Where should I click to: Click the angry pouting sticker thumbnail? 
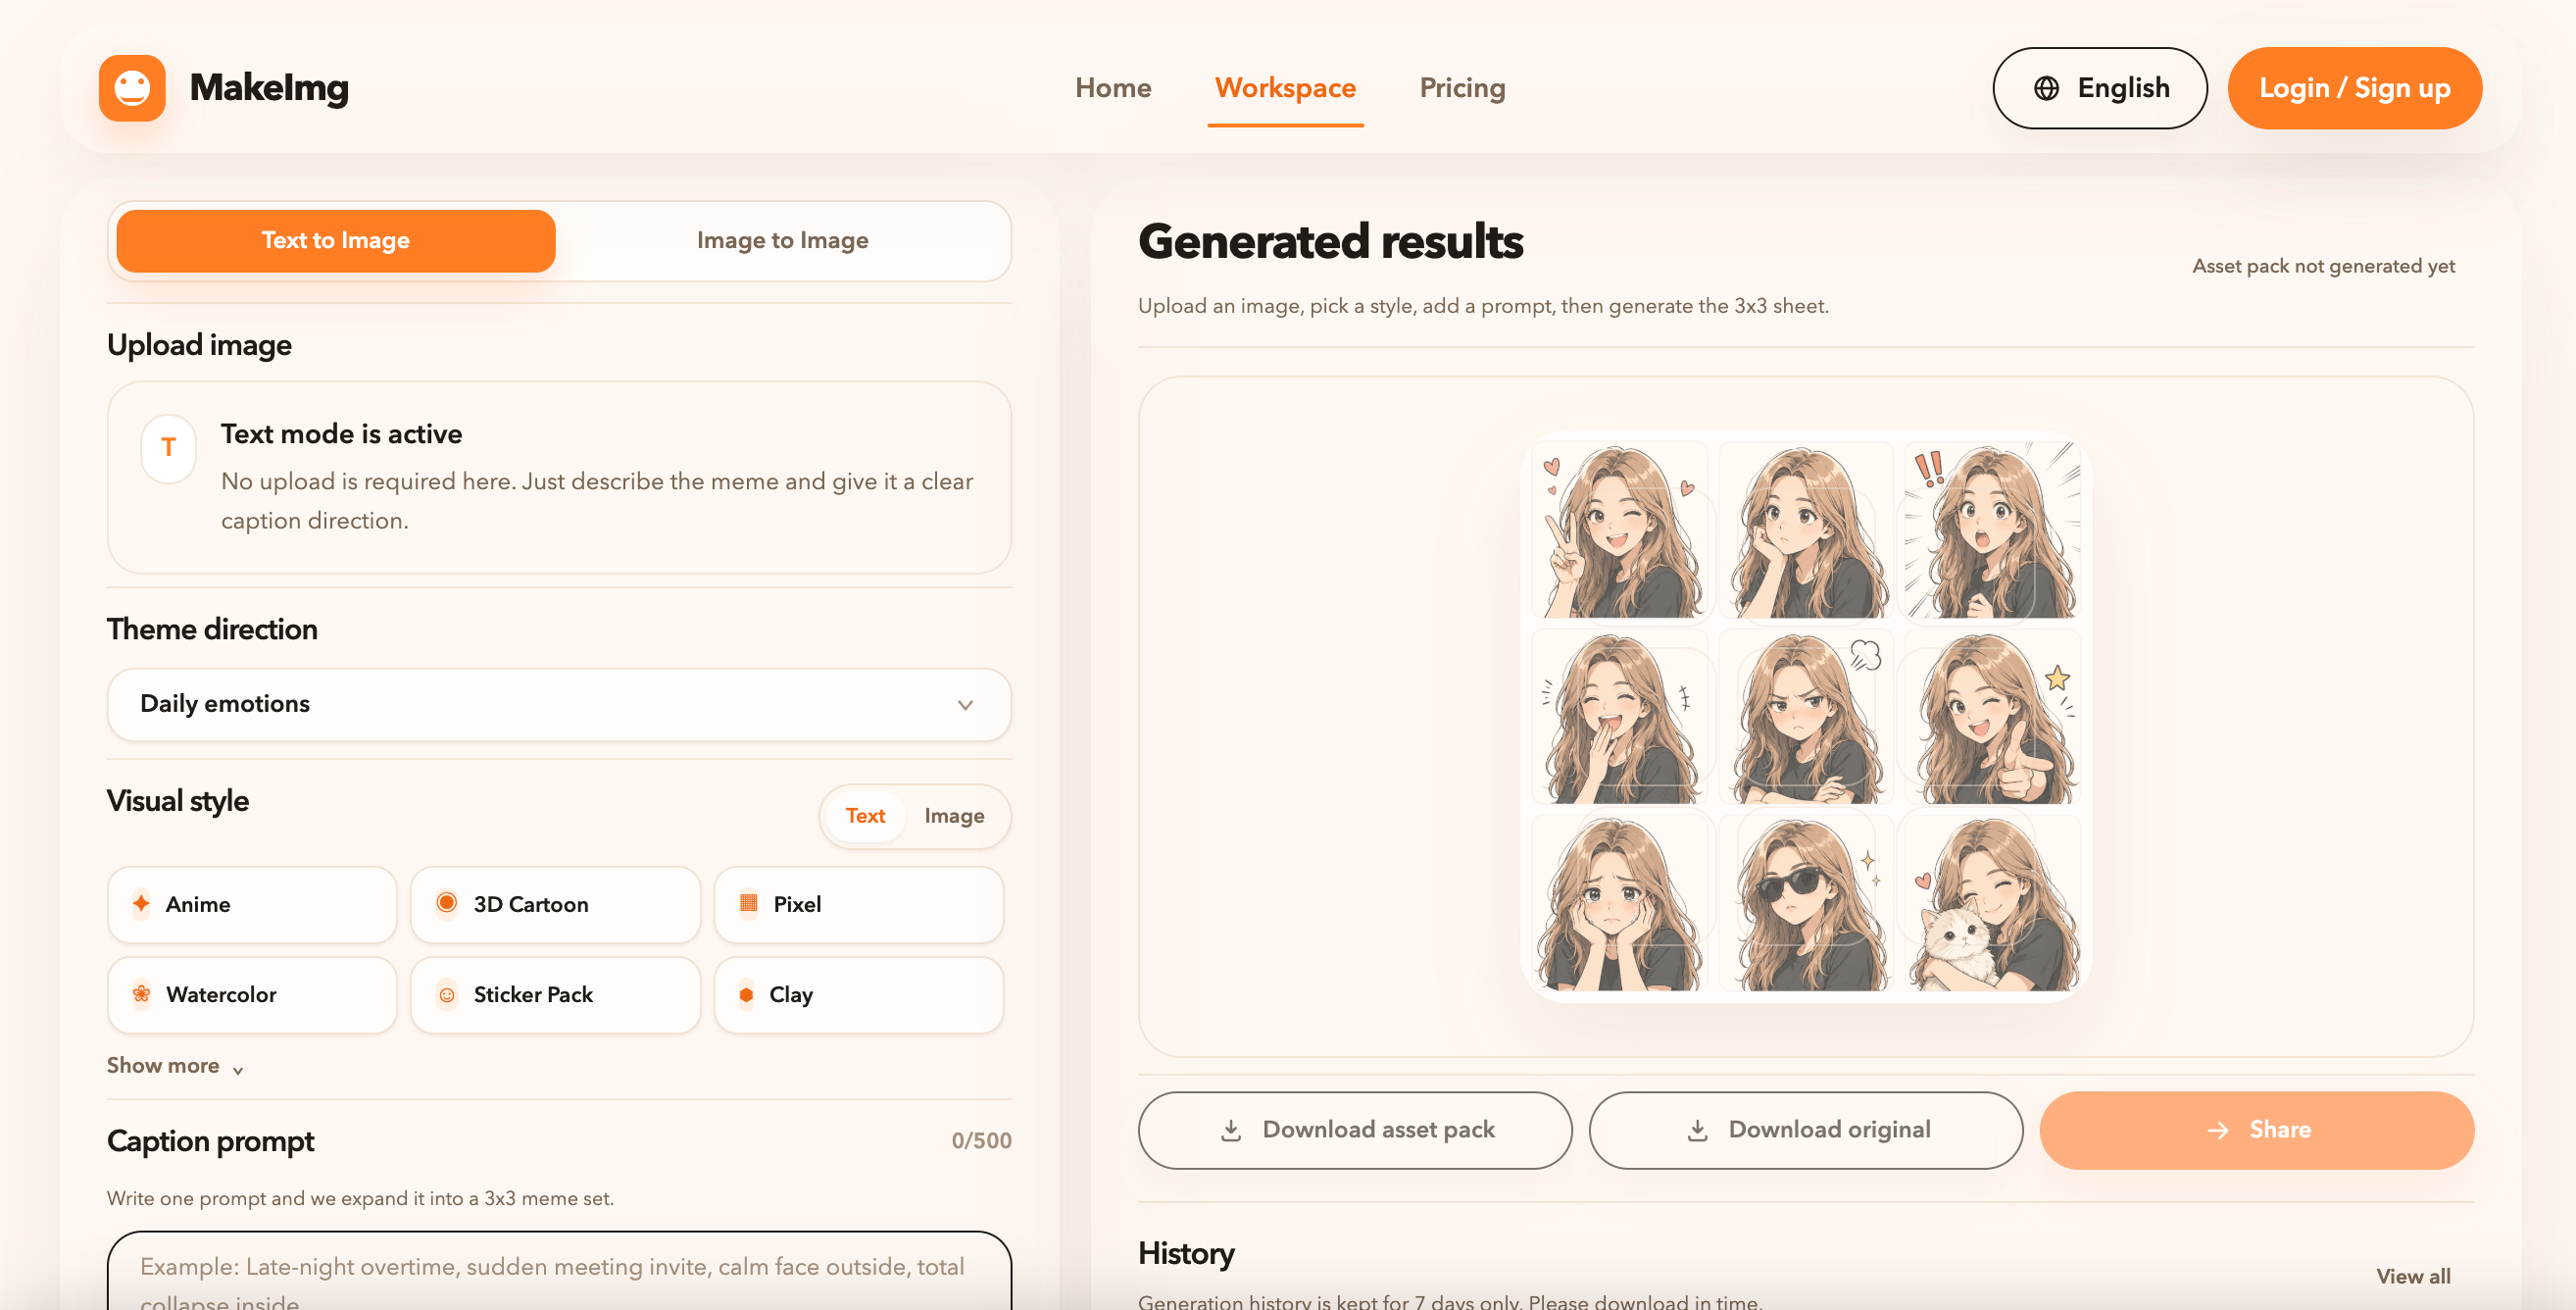tap(1806, 717)
